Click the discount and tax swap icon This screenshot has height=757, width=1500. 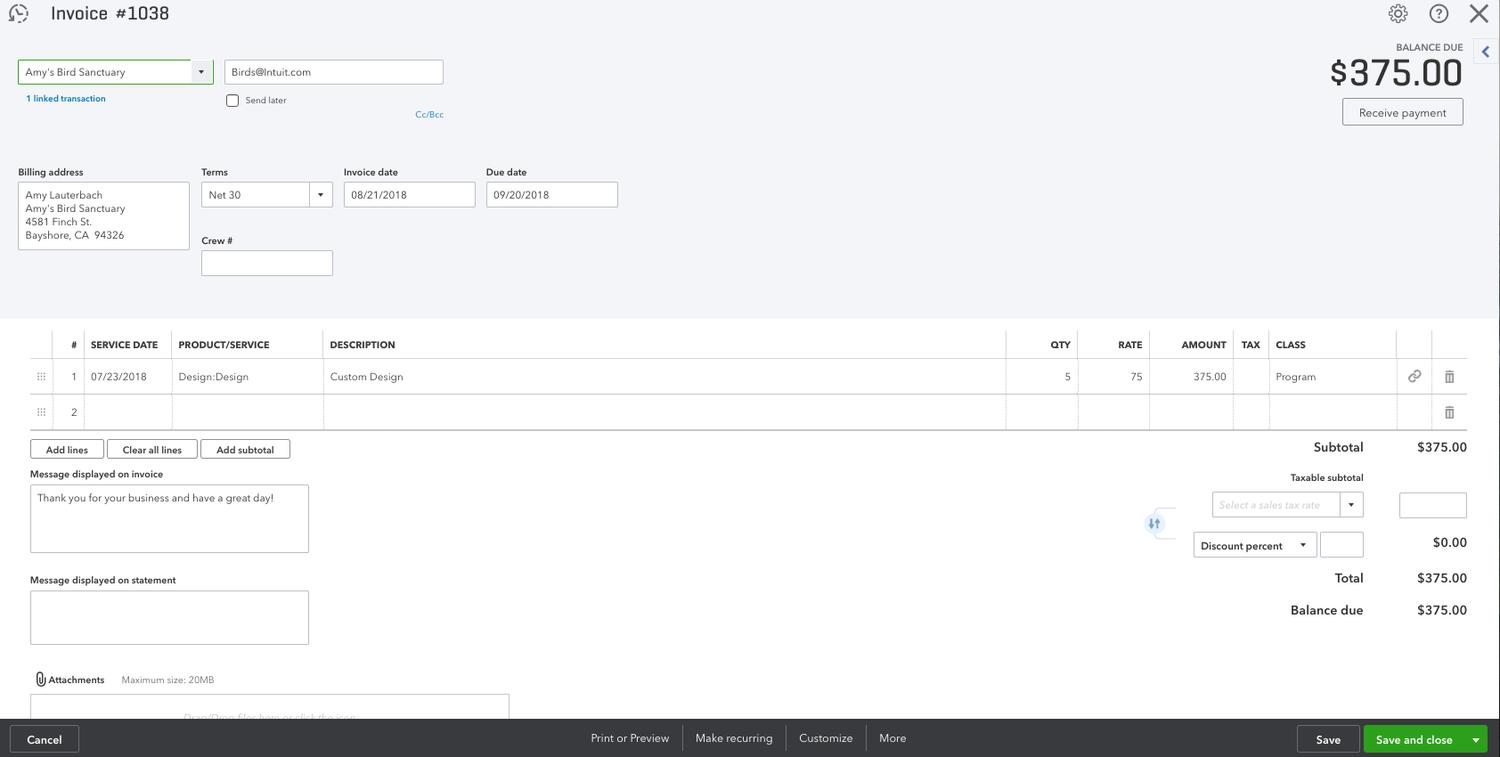point(1154,523)
